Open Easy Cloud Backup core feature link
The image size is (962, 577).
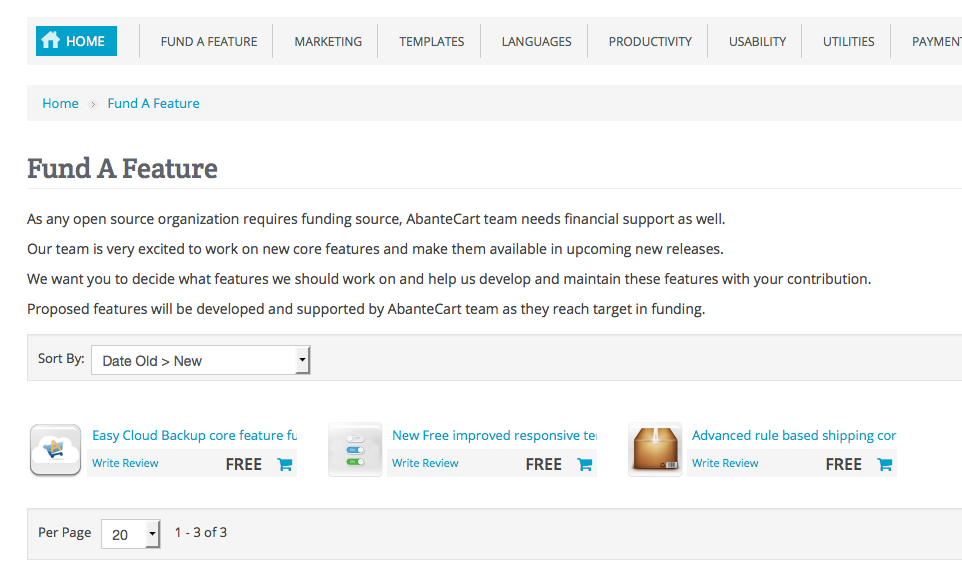194,435
